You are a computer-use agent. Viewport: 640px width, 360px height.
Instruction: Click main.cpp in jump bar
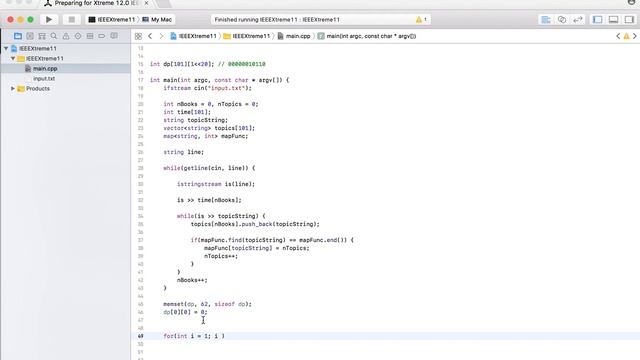(294, 36)
